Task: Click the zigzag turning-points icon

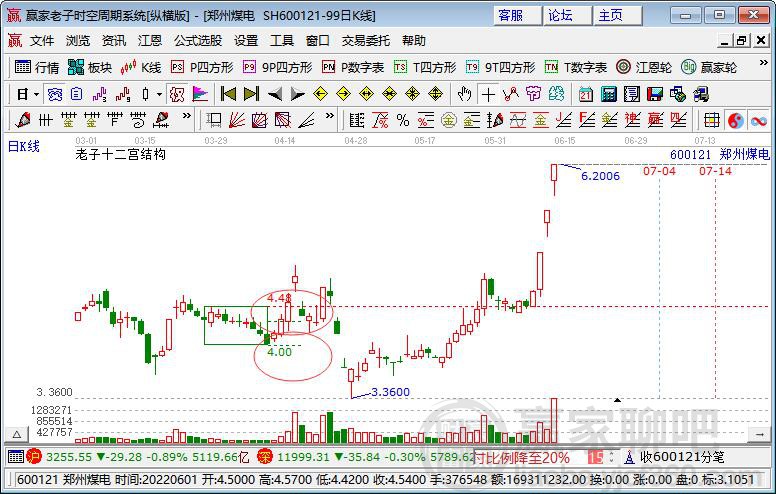Action: pyautogui.click(x=511, y=94)
